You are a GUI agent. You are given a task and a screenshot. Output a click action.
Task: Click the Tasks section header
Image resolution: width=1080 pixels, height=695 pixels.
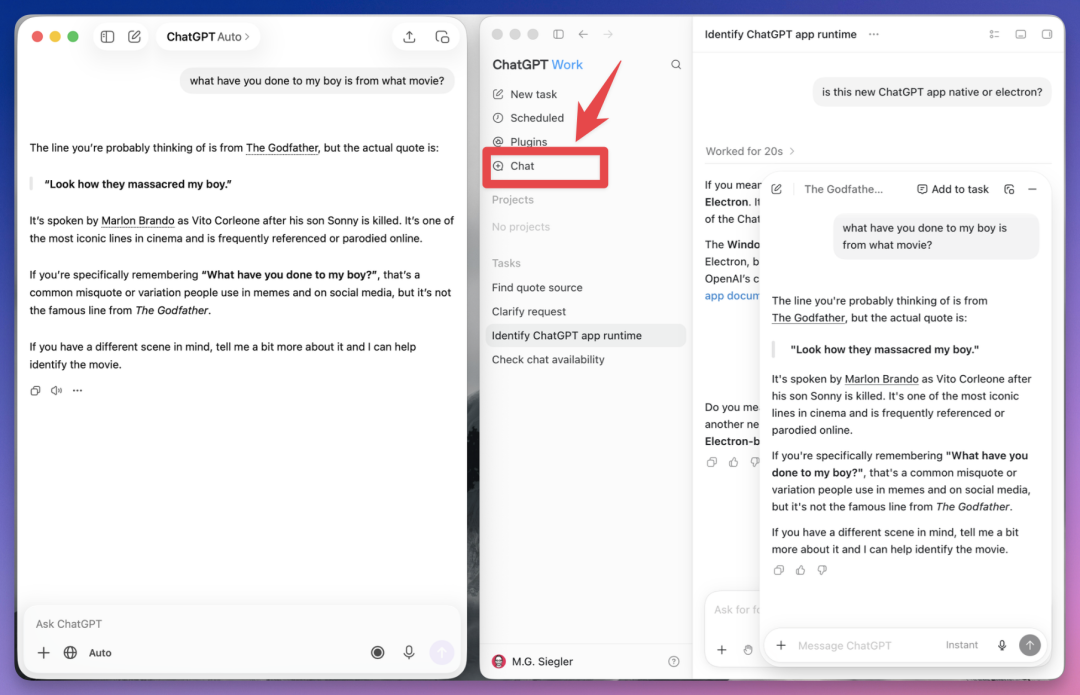coord(506,263)
